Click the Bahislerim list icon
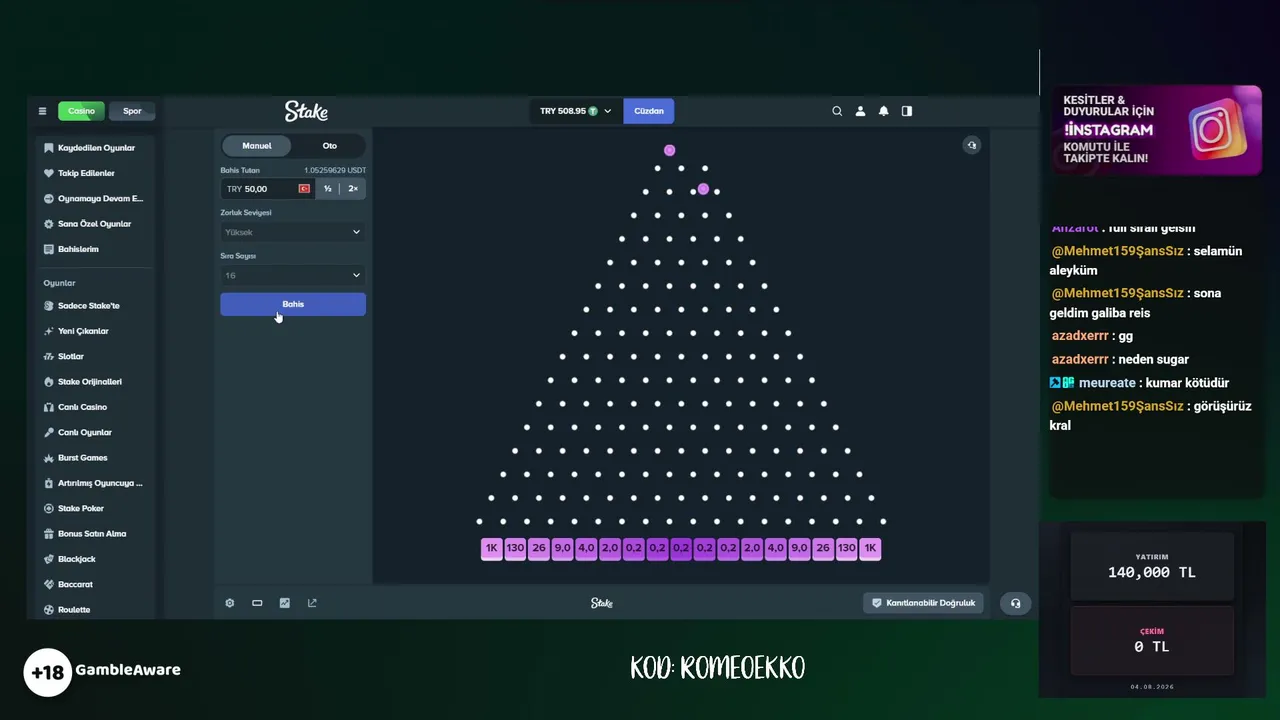The height and width of the screenshot is (720, 1280). click(48, 249)
